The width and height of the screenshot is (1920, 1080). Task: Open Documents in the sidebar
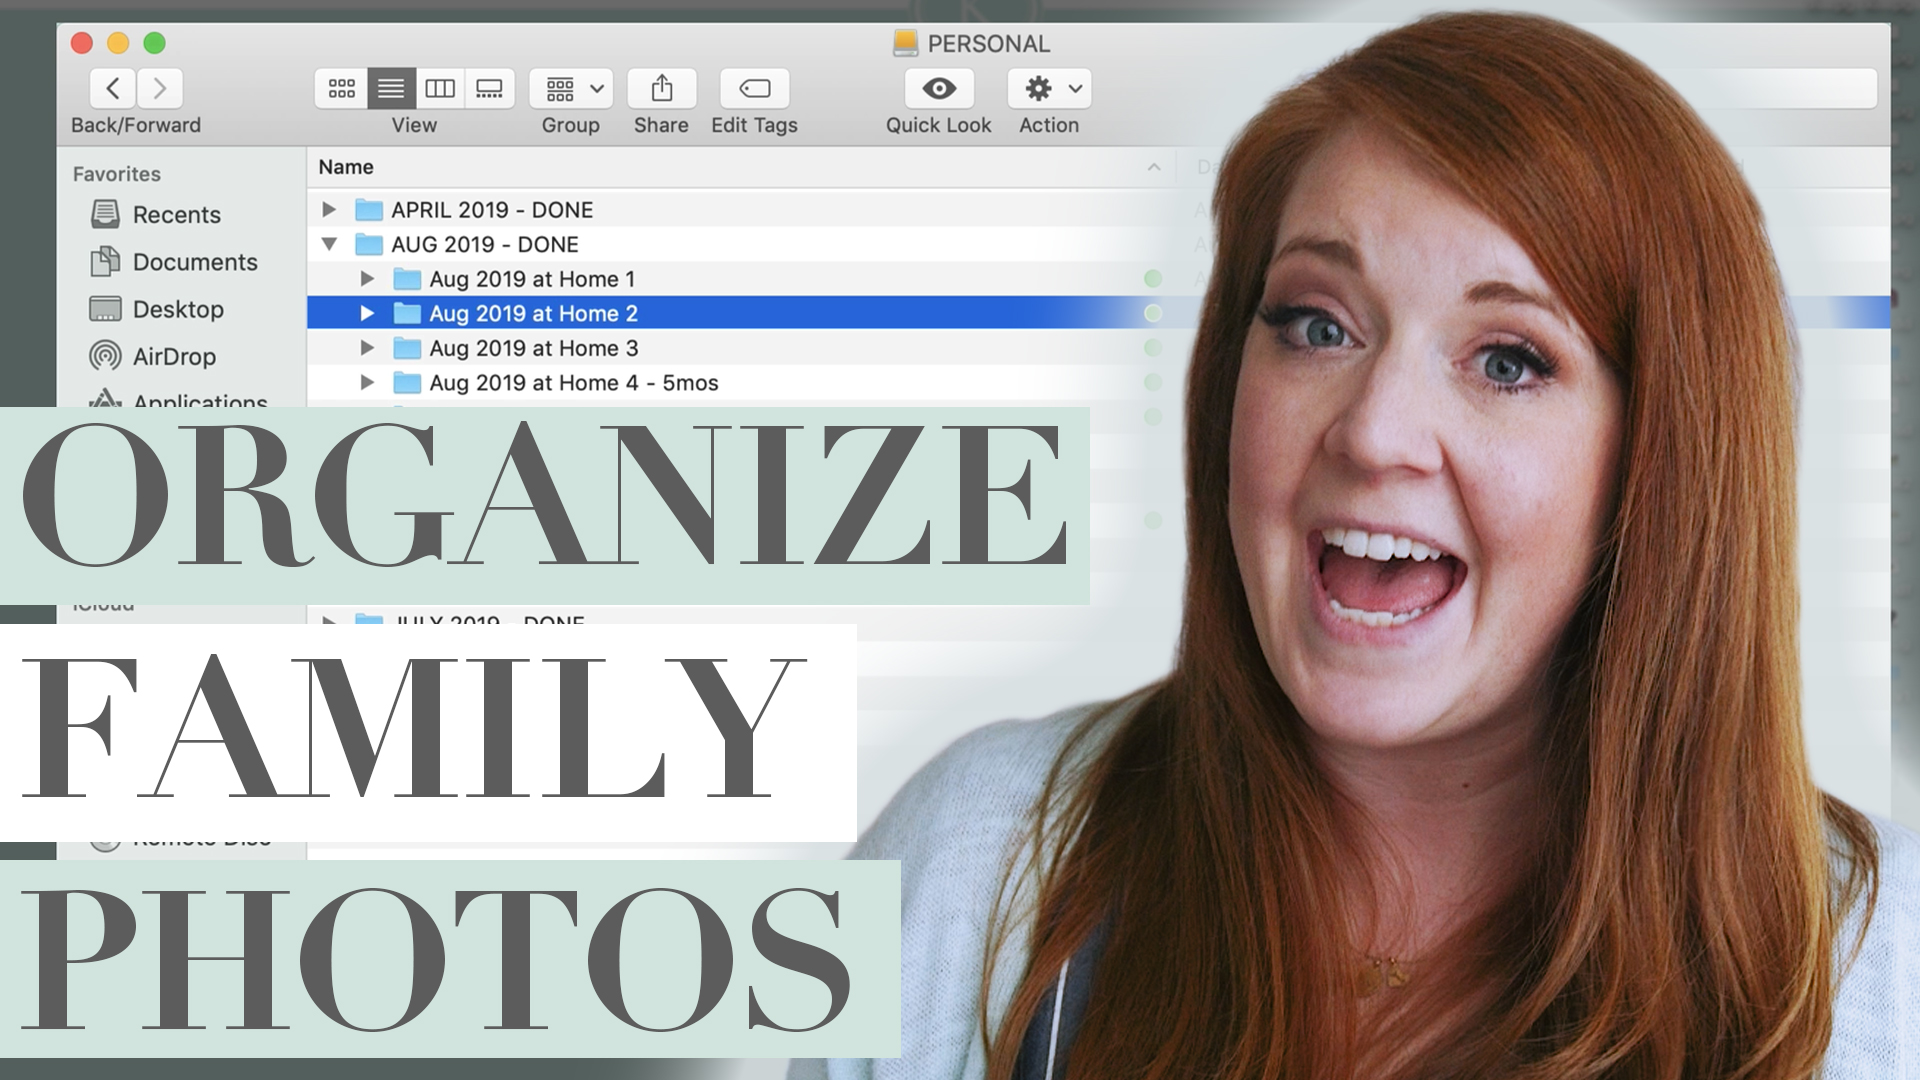click(174, 262)
